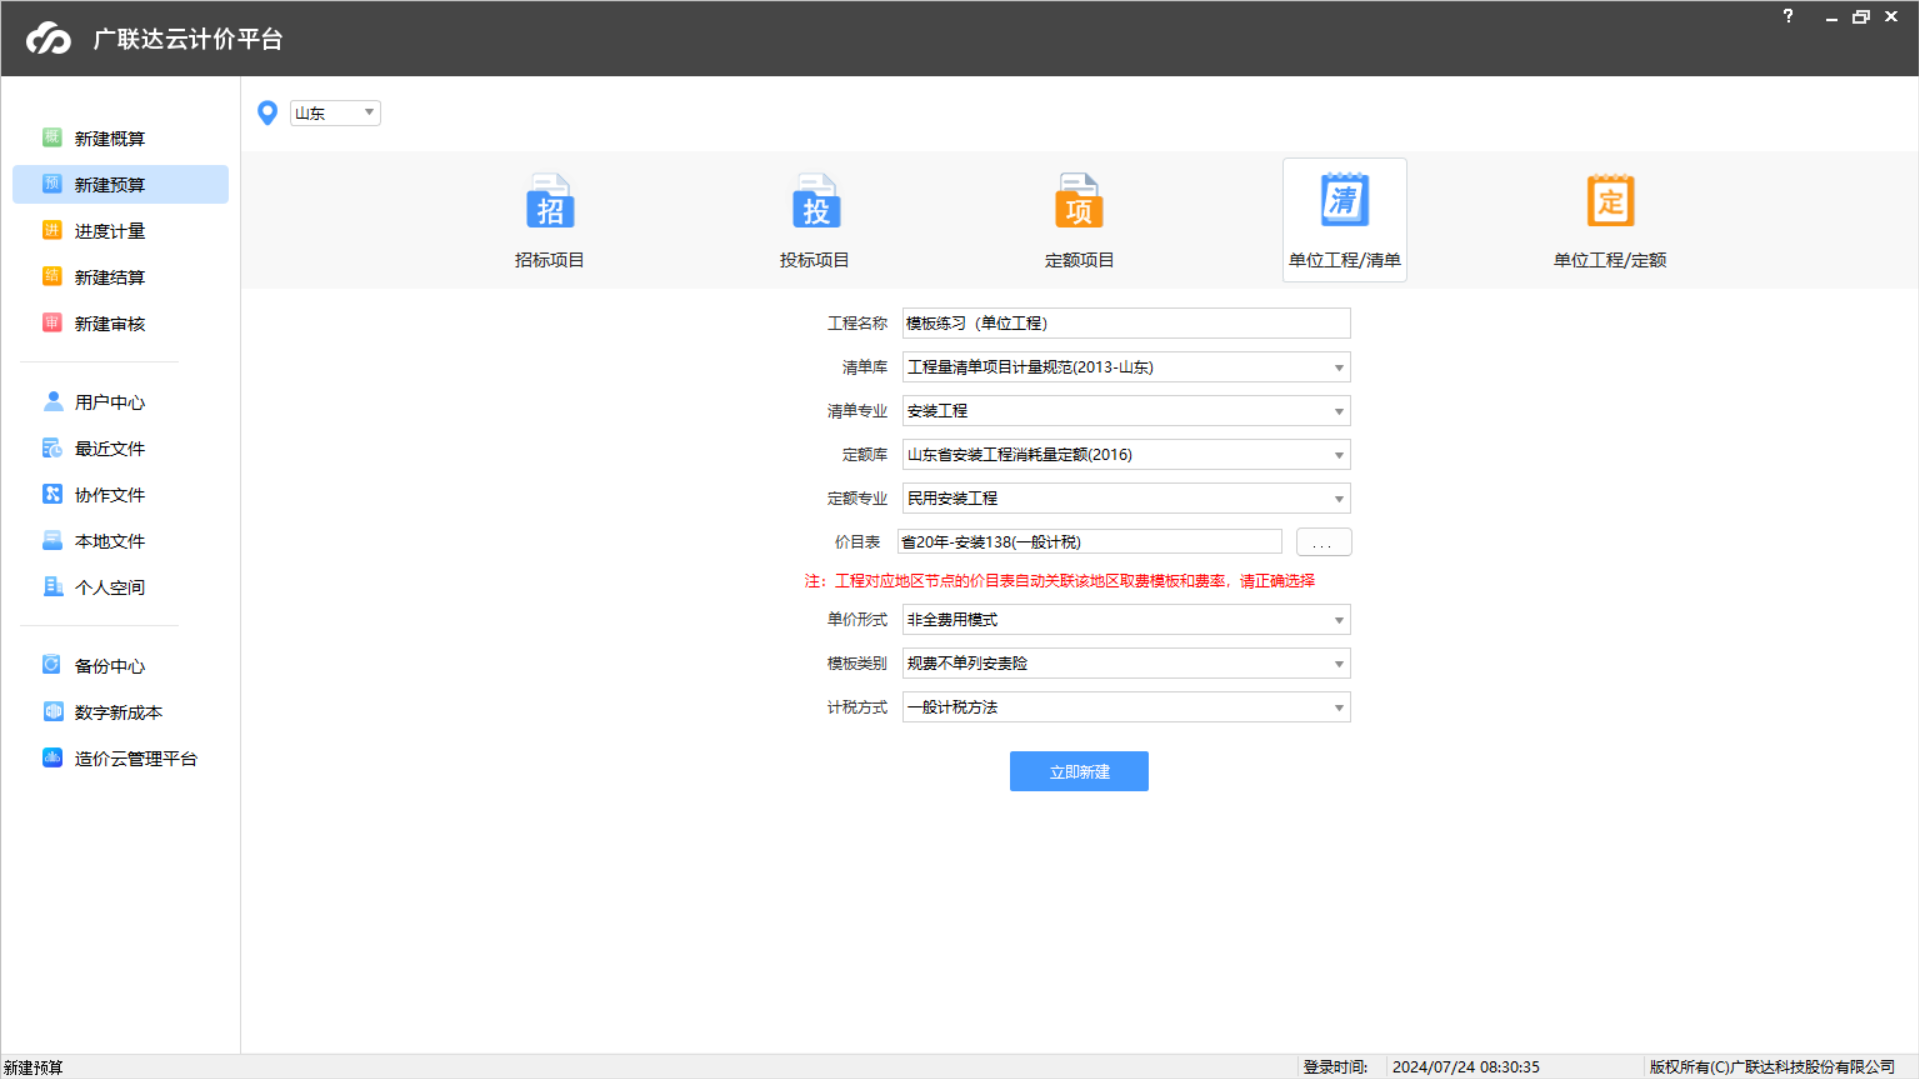Click the 备份中心 label

coord(110,666)
